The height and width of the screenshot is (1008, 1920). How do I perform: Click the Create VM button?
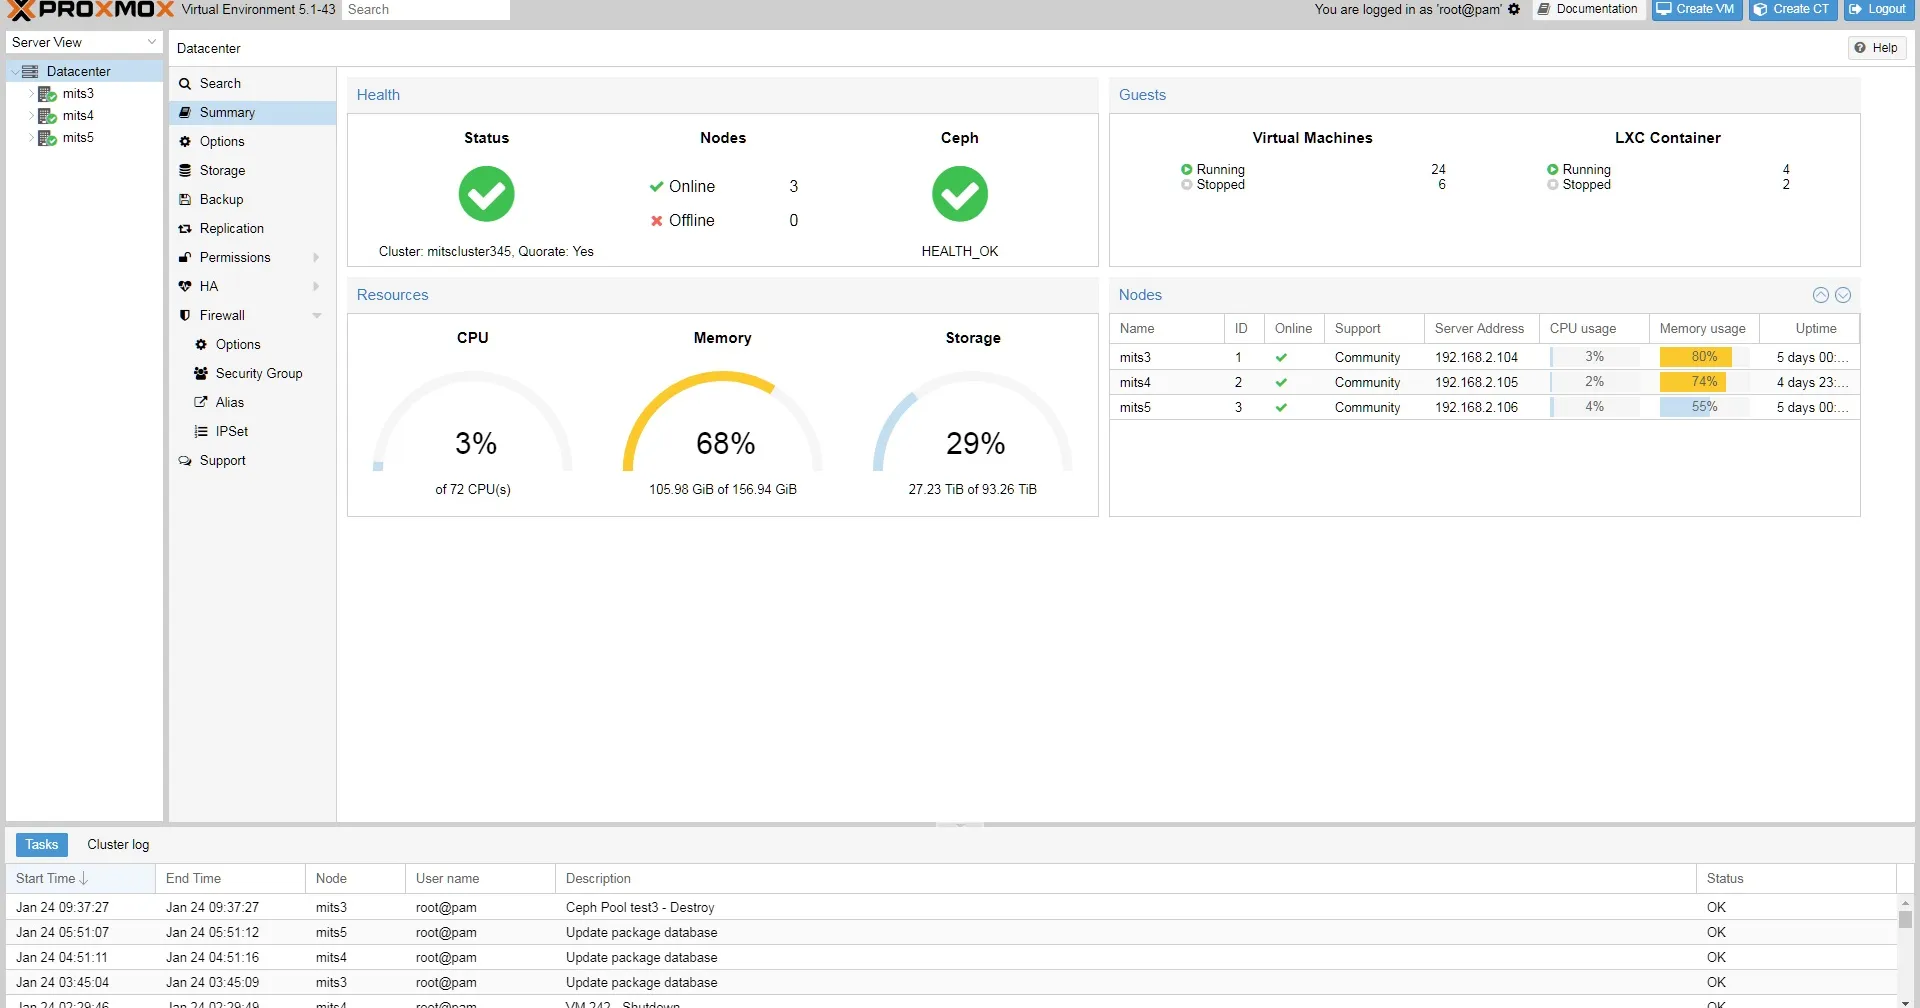[x=1696, y=9]
